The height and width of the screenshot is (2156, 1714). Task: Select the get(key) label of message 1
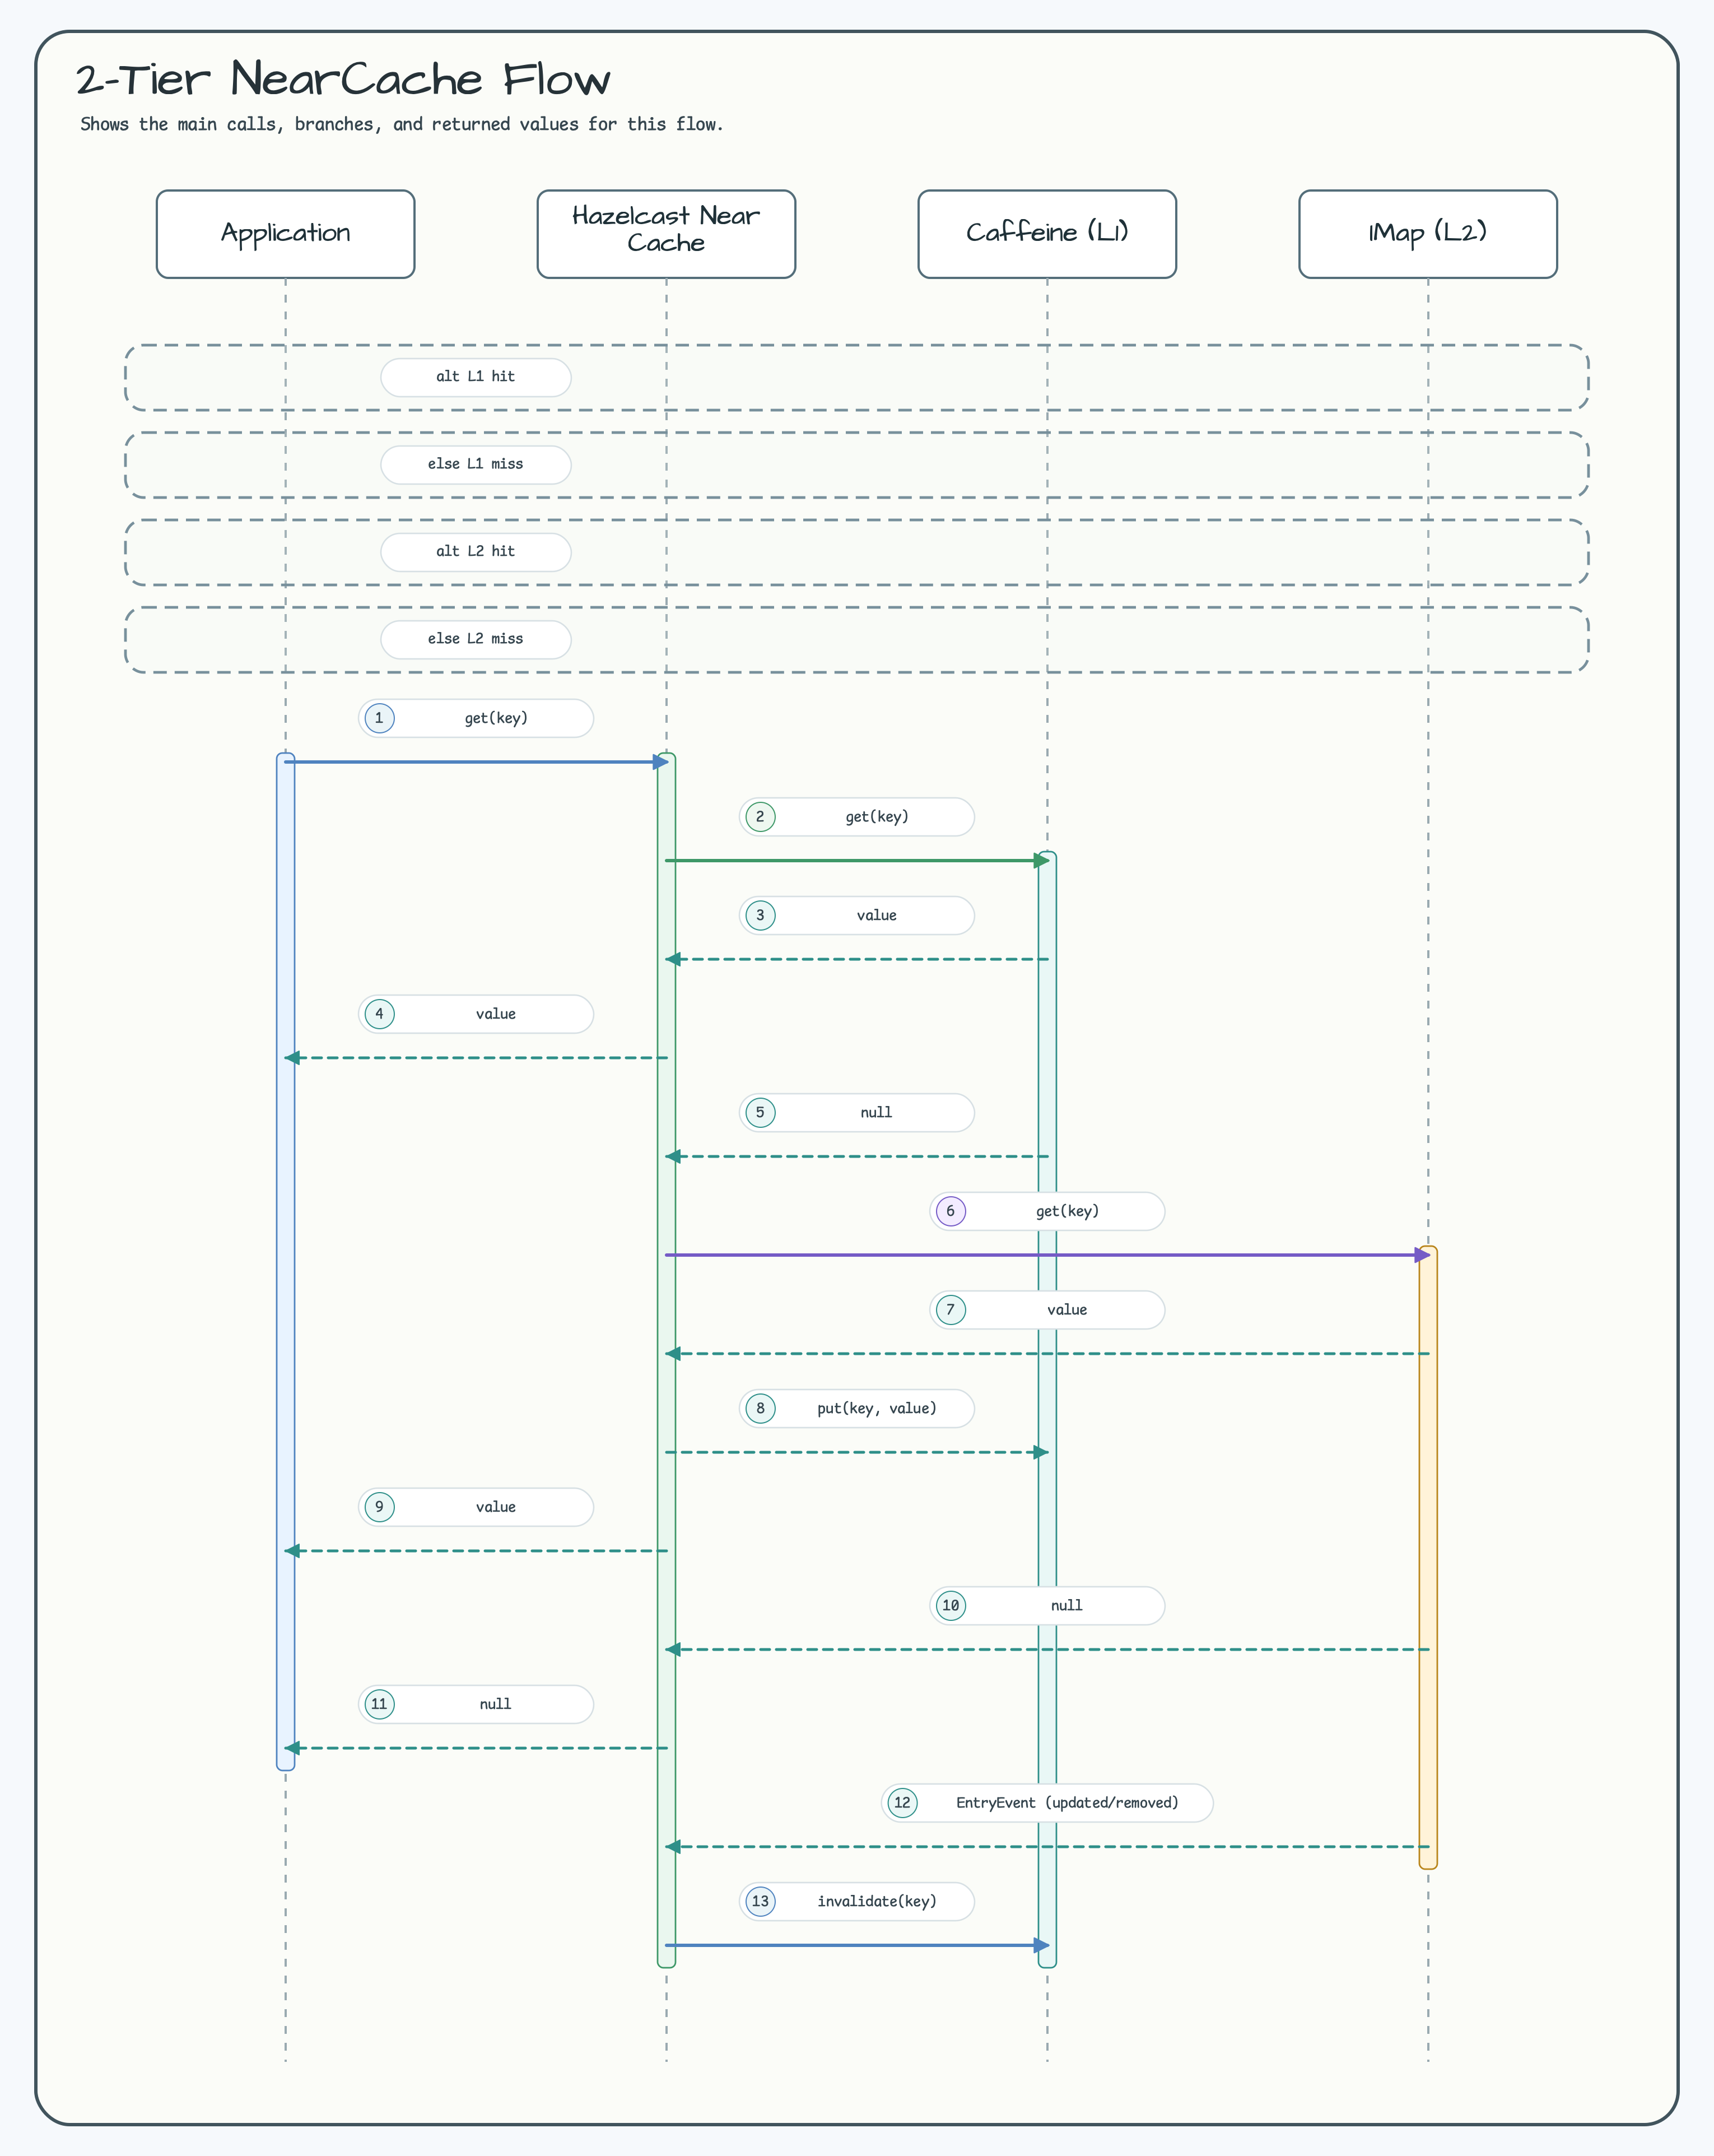[496, 718]
